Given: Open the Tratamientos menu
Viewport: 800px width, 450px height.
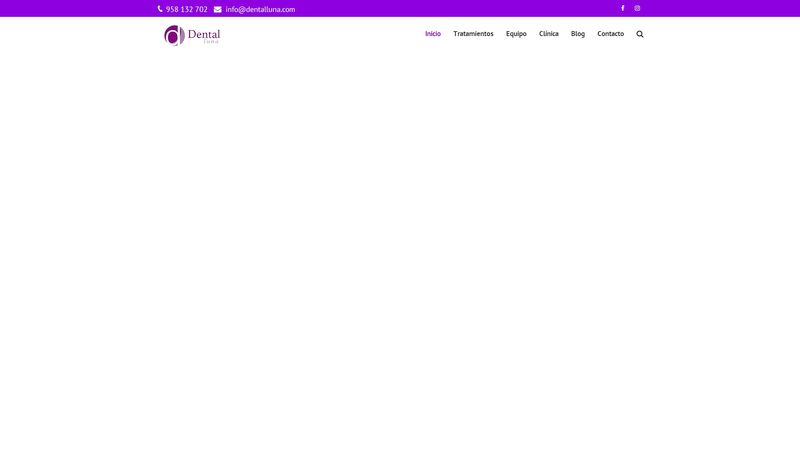Looking at the screenshot, I should tap(473, 34).
